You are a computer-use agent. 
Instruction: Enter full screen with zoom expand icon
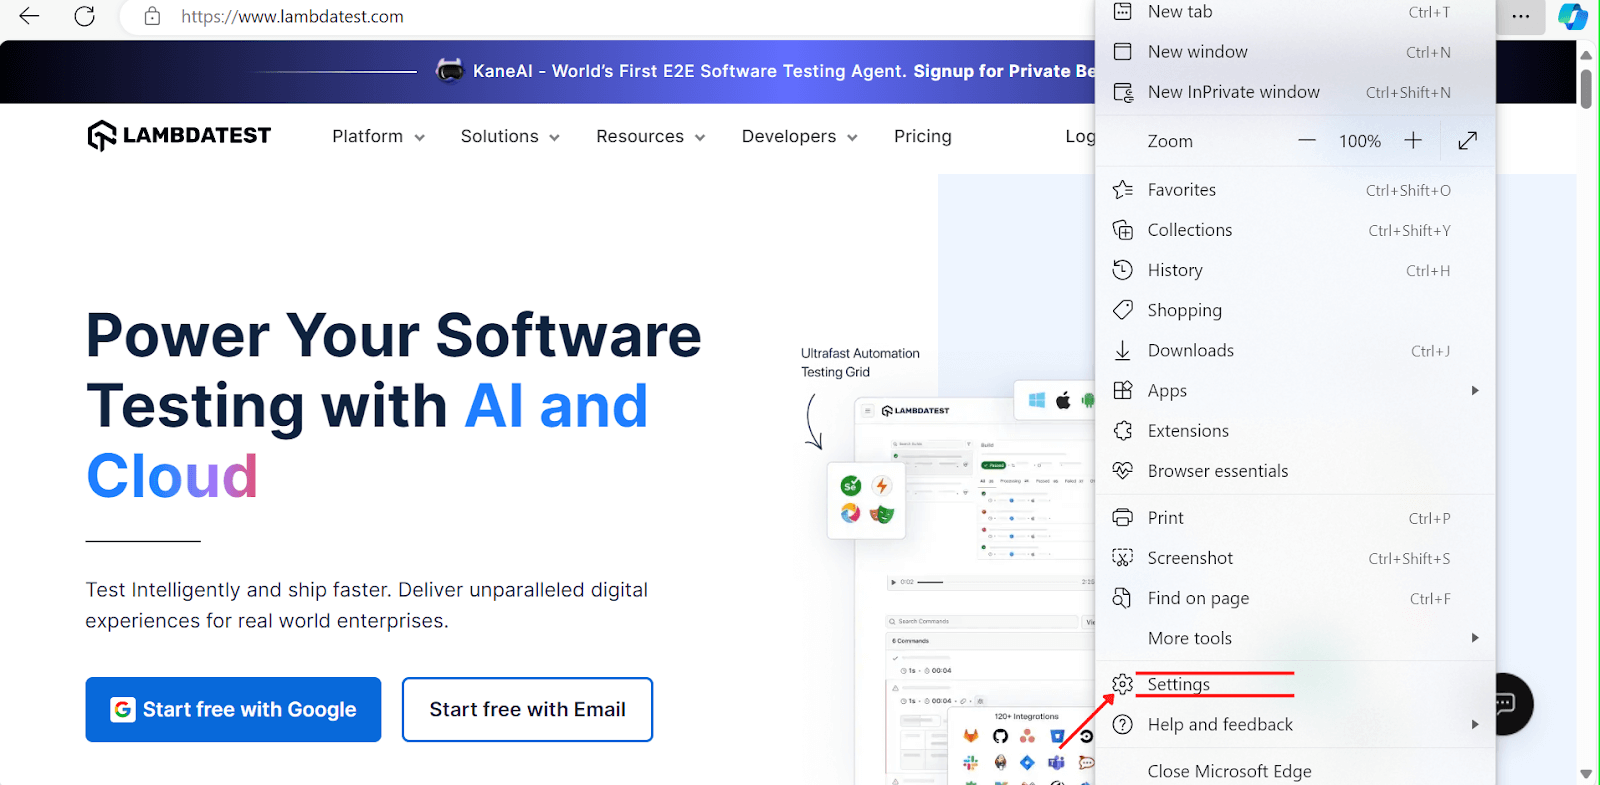(x=1467, y=141)
